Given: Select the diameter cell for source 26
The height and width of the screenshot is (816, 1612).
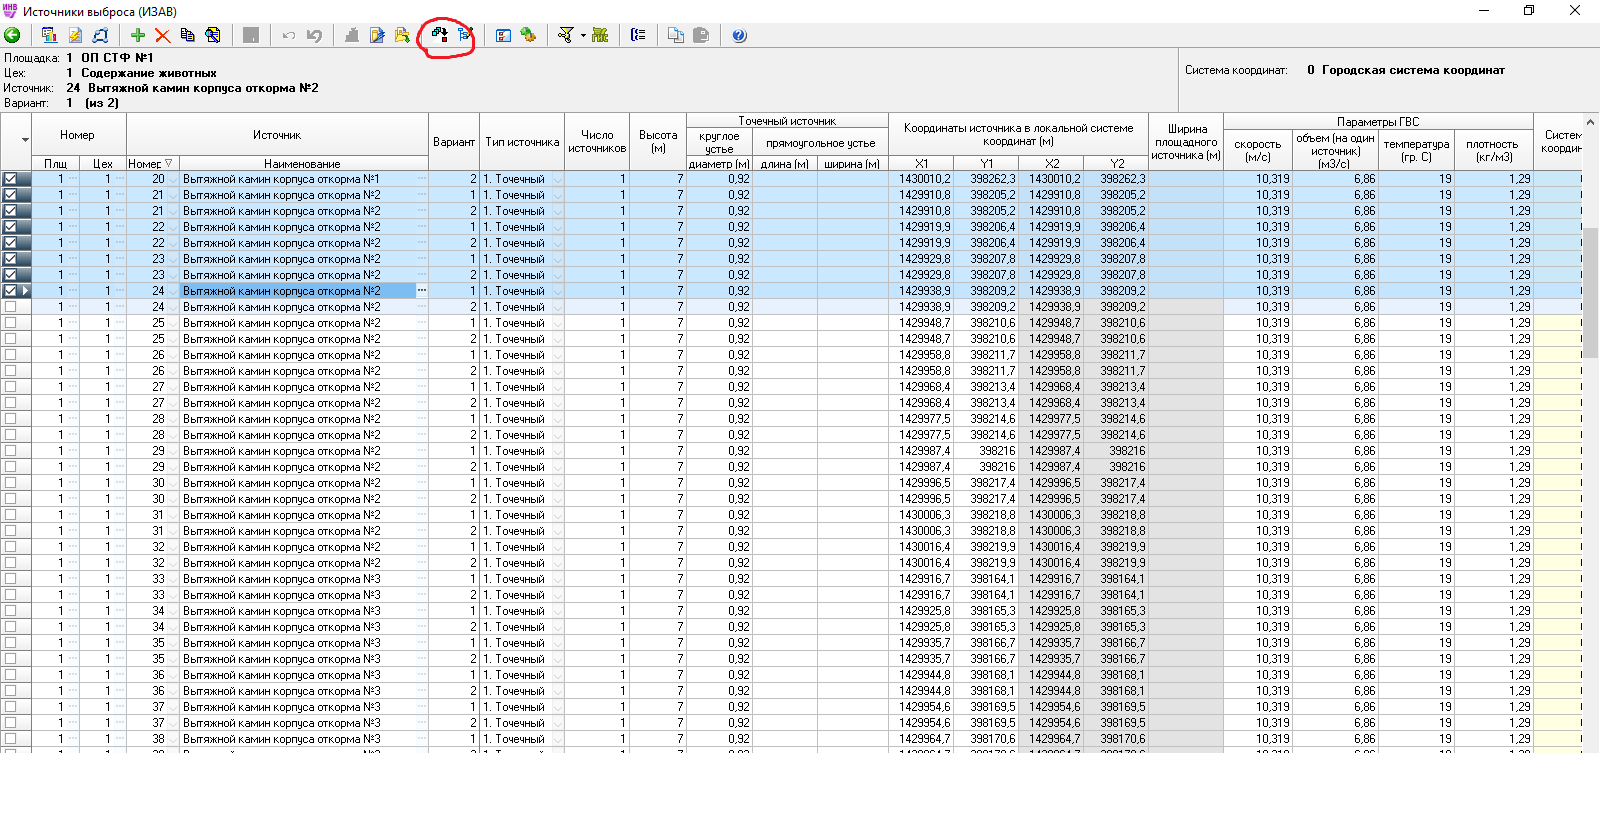Looking at the screenshot, I should click(x=719, y=355).
